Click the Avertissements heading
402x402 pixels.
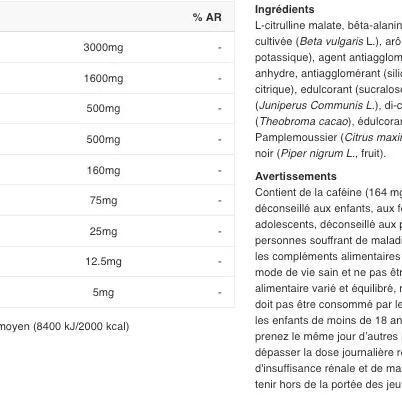tap(296, 176)
